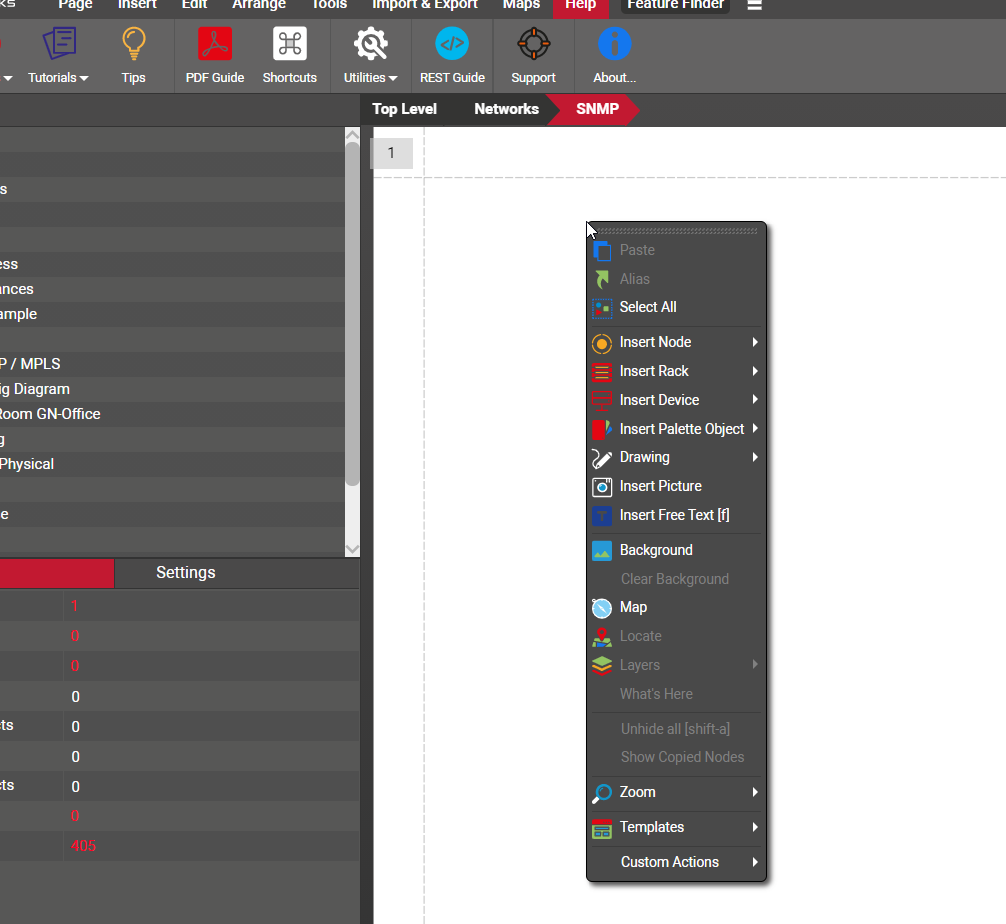
Task: Click the Shortcuts toolbar icon
Action: (290, 45)
